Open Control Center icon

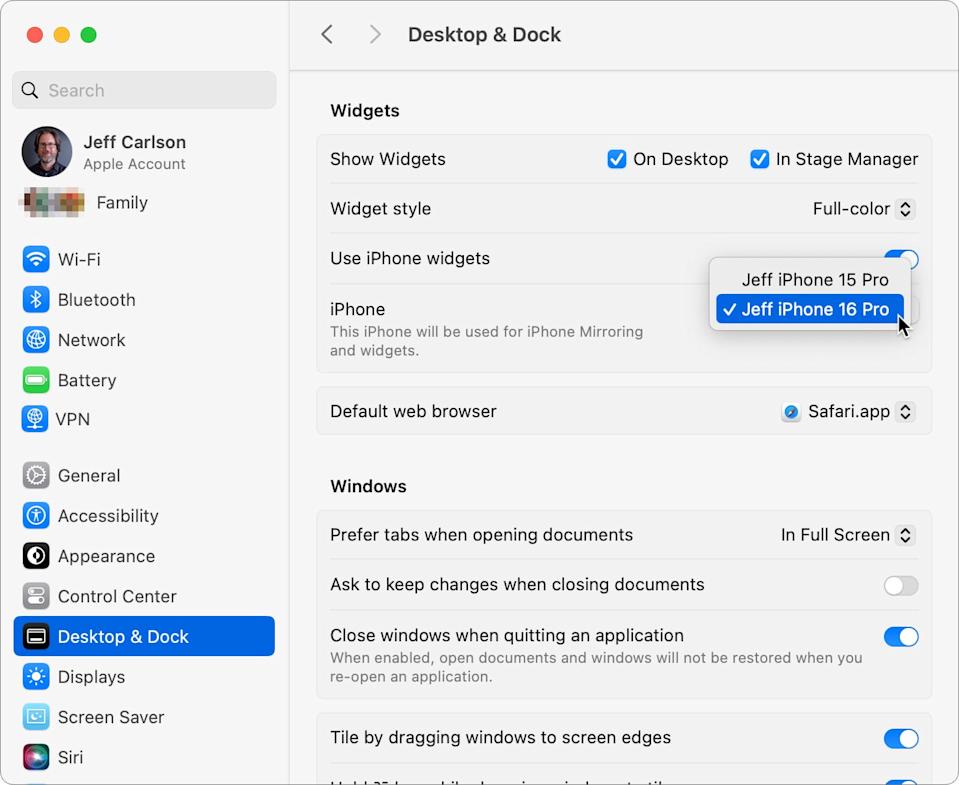[36, 596]
